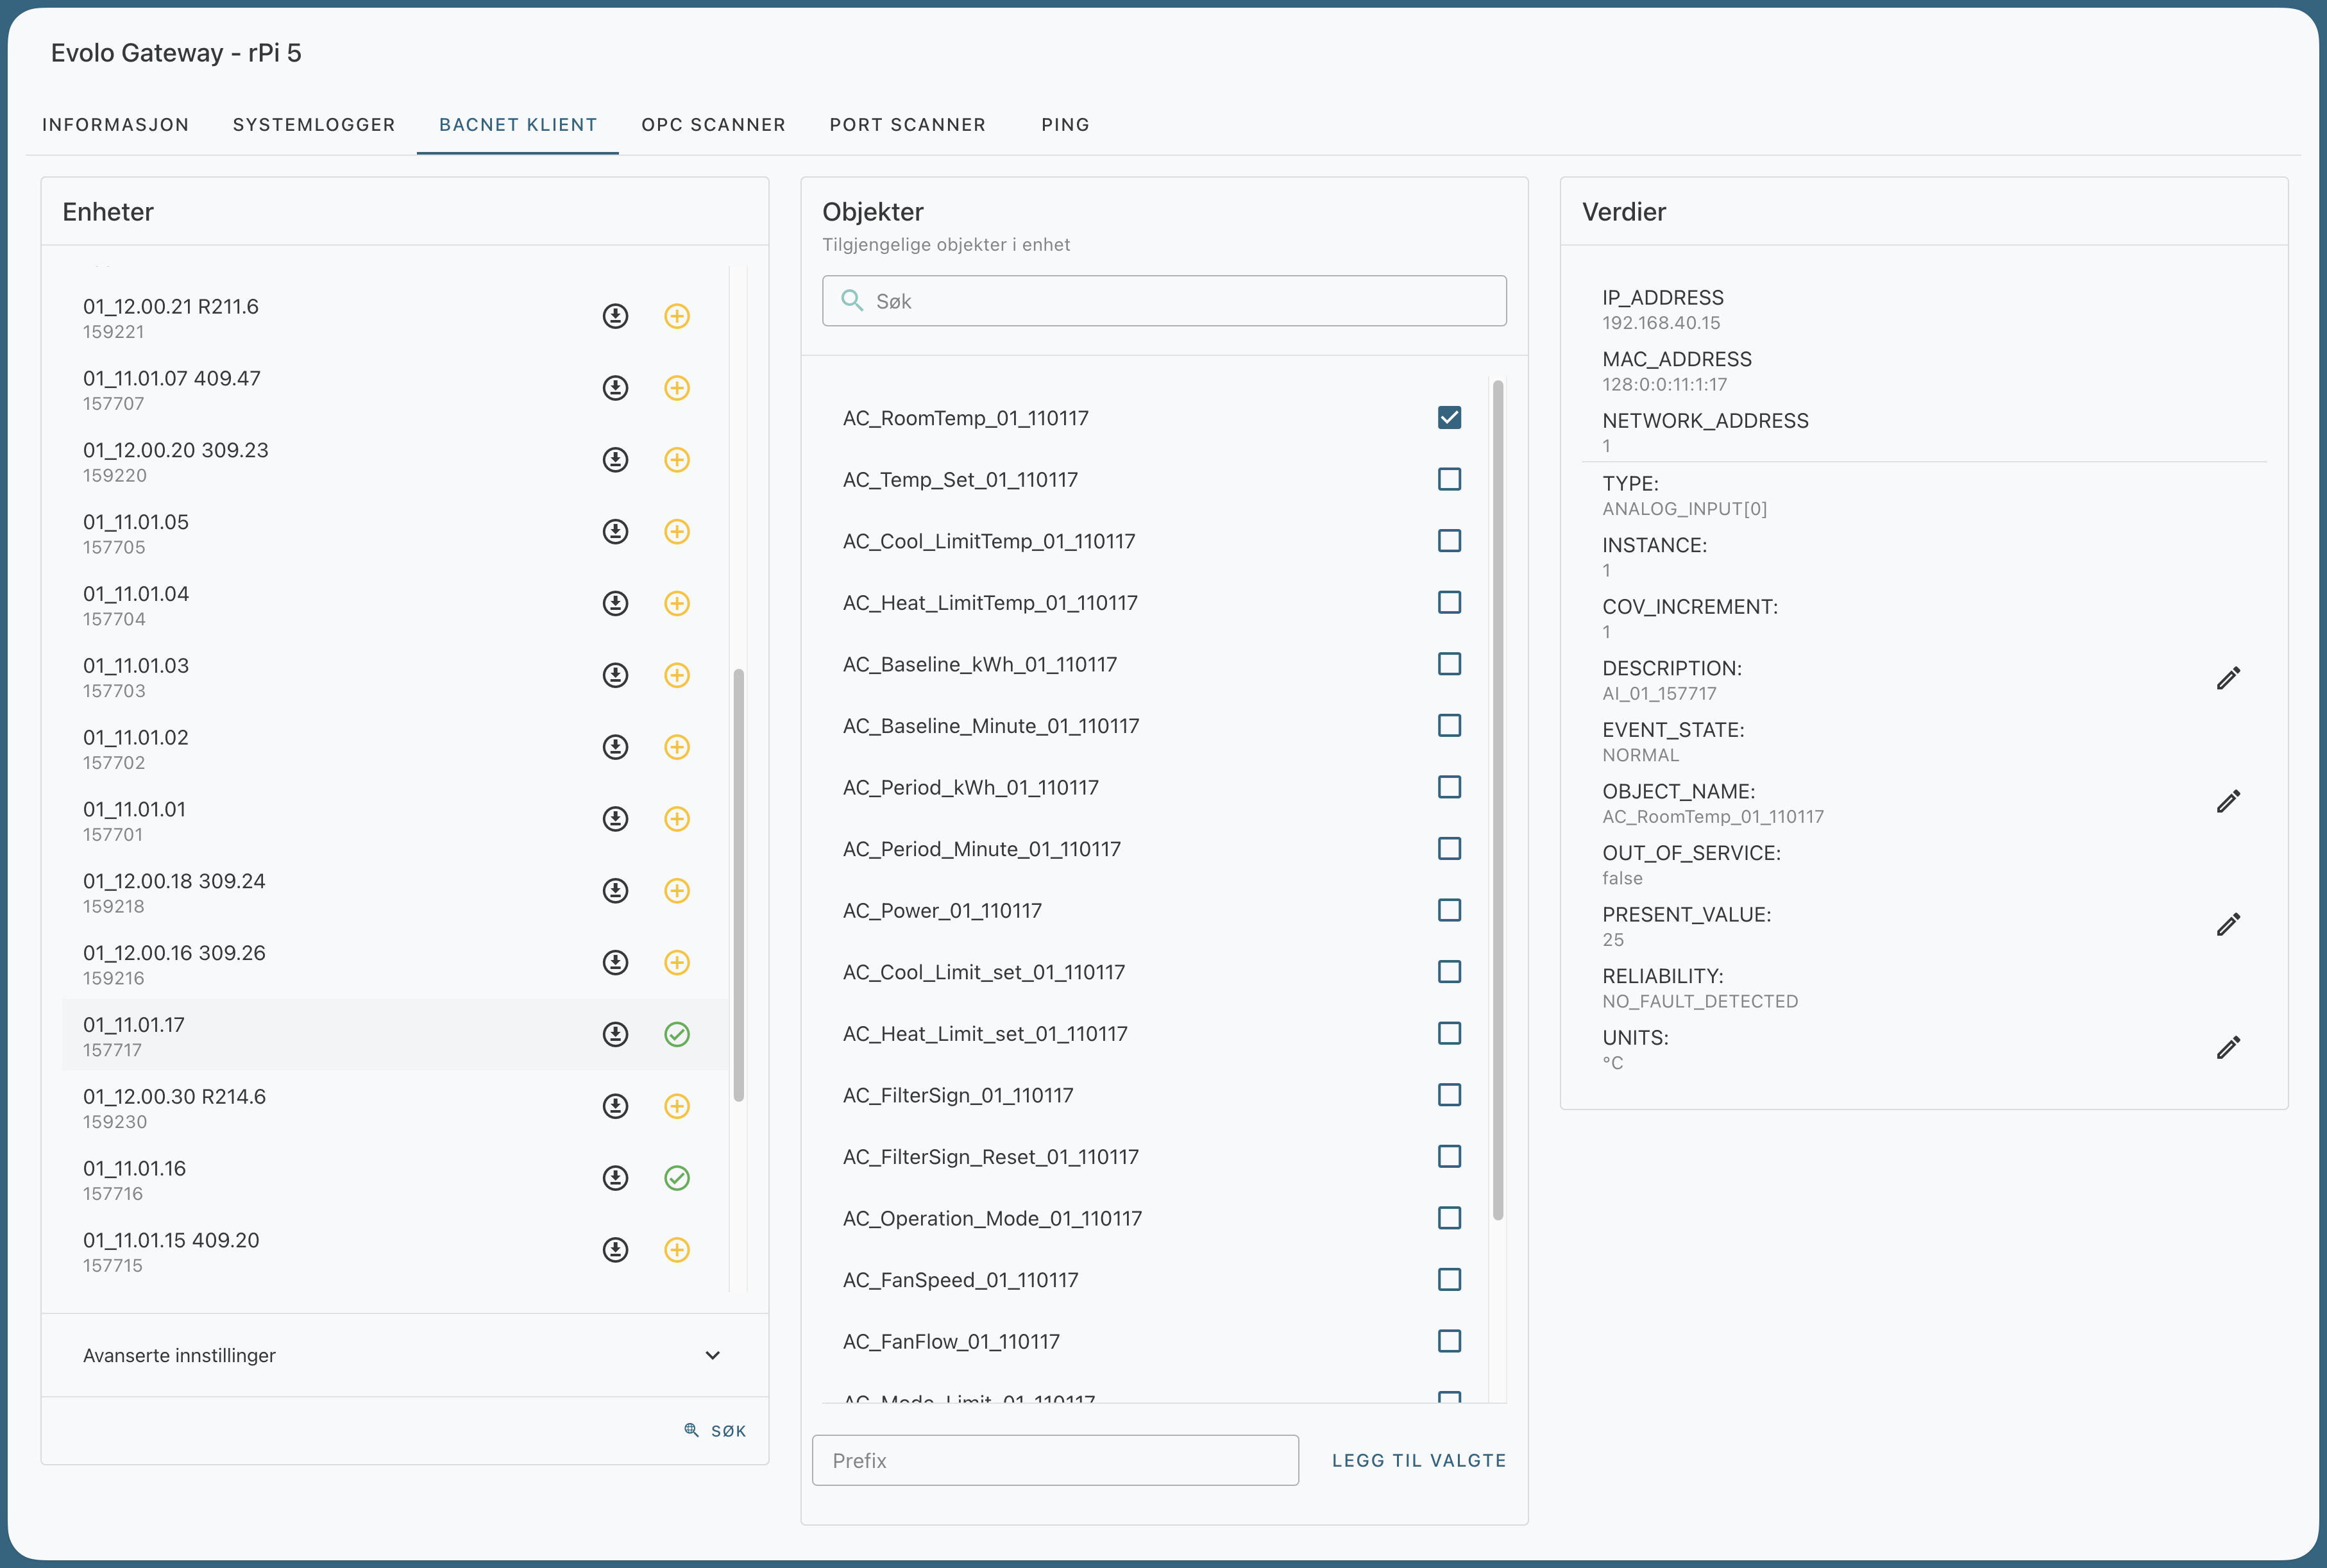Screen dimensions: 2327x1568
Task: Add device 01_11.01.01 with plus icon
Action: (x=677, y=819)
